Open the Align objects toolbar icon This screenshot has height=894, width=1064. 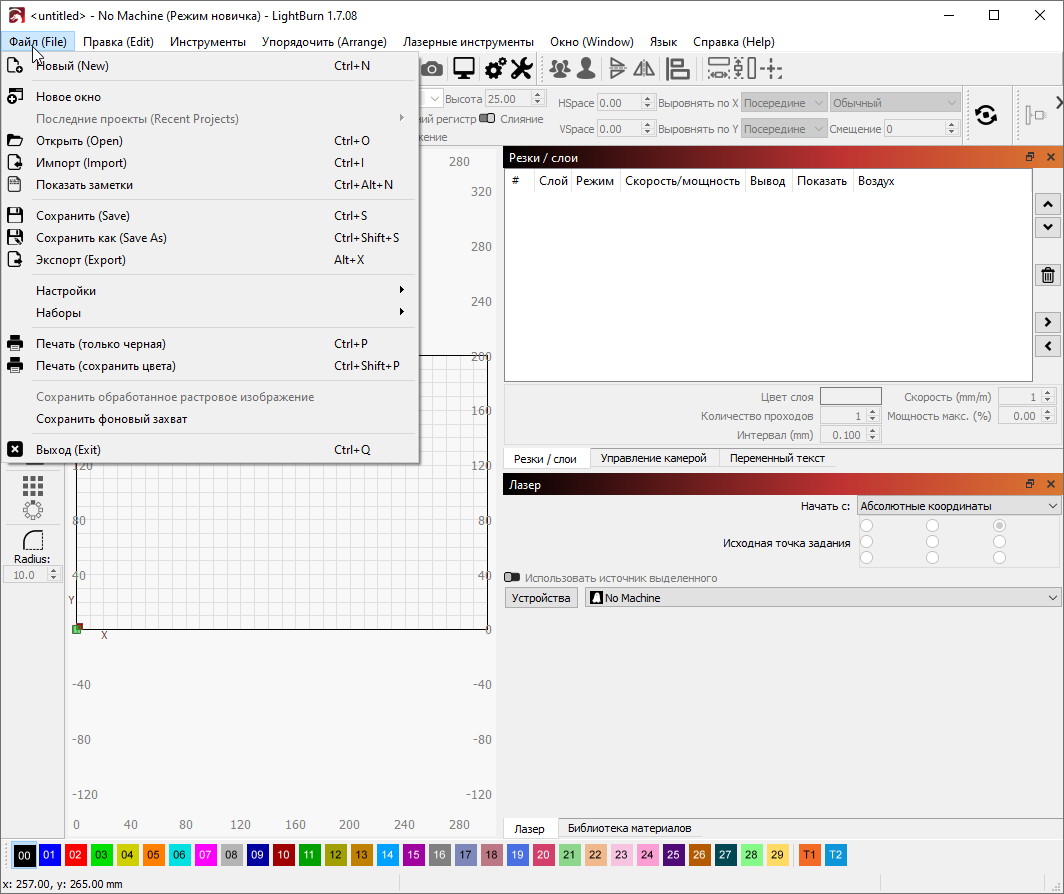[677, 69]
